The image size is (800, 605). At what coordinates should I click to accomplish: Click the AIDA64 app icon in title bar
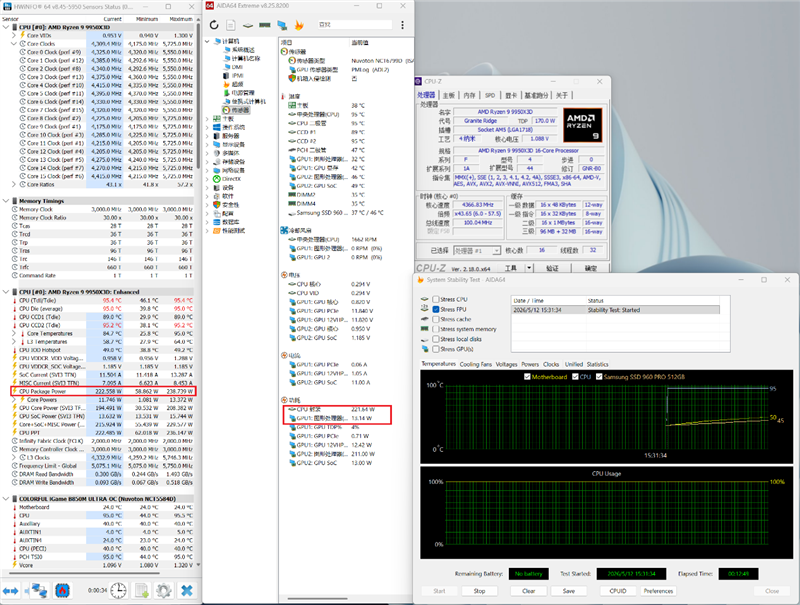click(x=209, y=6)
